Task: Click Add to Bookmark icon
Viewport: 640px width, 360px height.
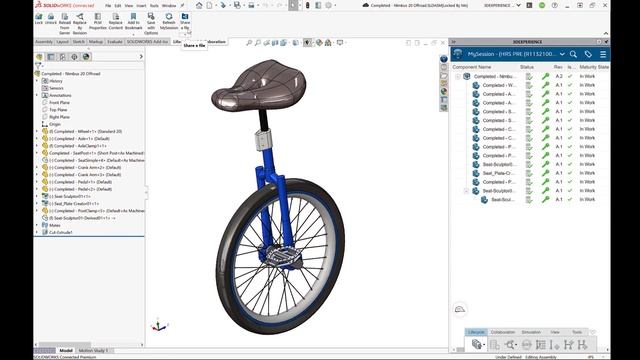Action: pos(133,16)
